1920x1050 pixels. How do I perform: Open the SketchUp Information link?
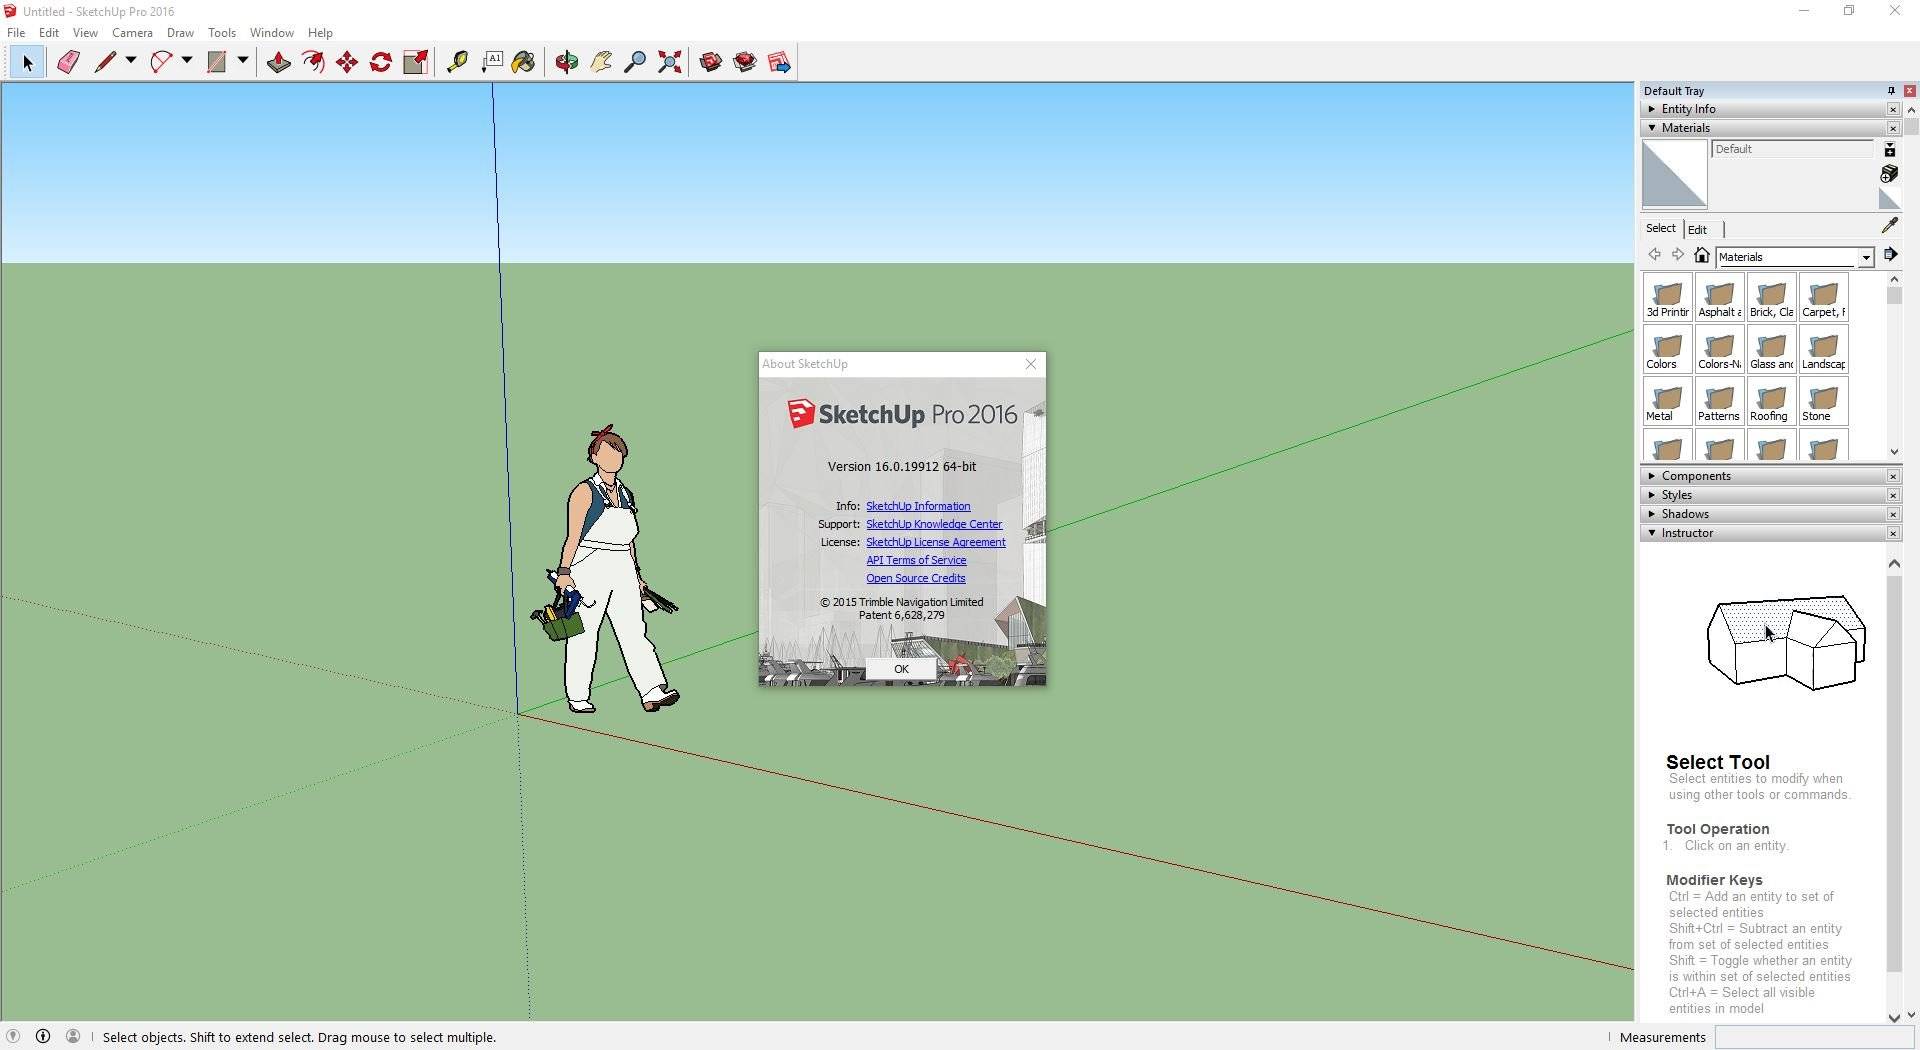[918, 506]
